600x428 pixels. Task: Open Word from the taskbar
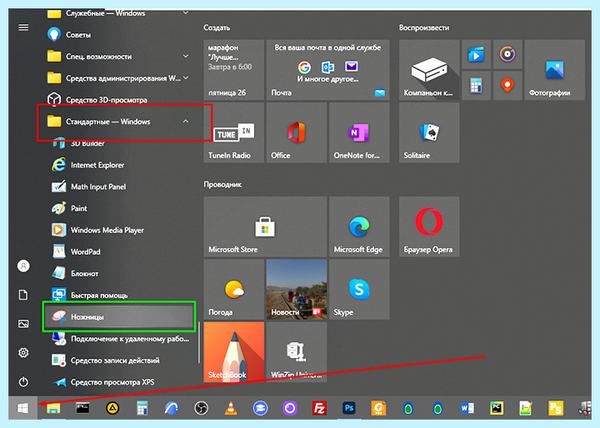467,408
